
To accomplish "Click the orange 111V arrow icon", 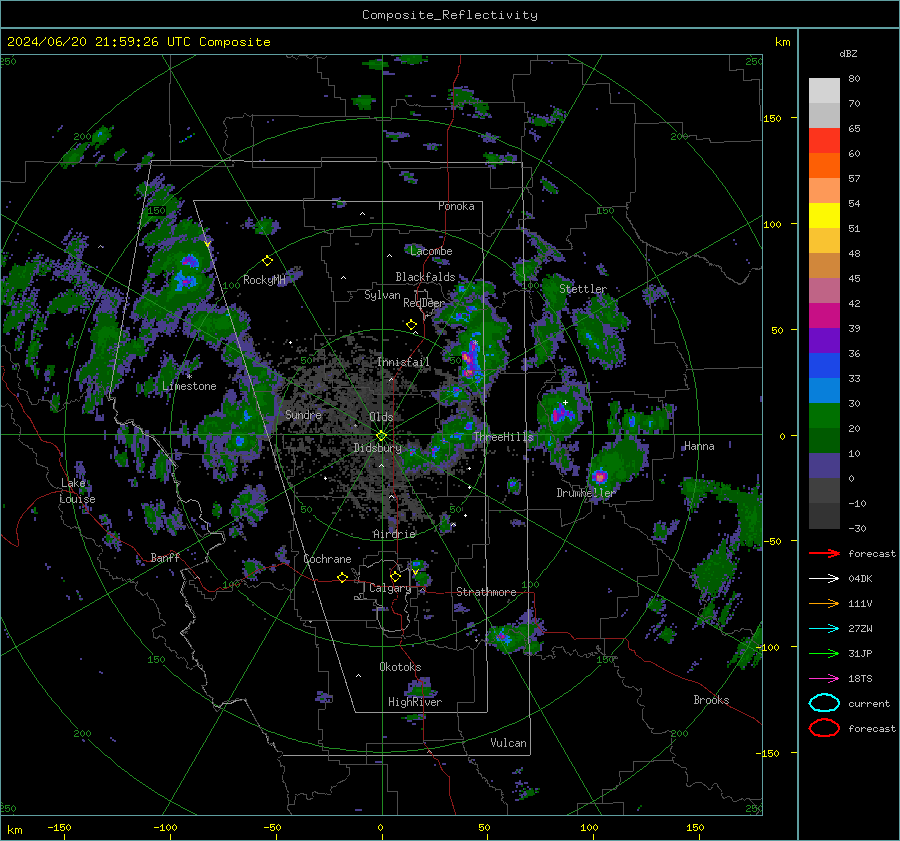I will click(x=824, y=603).
